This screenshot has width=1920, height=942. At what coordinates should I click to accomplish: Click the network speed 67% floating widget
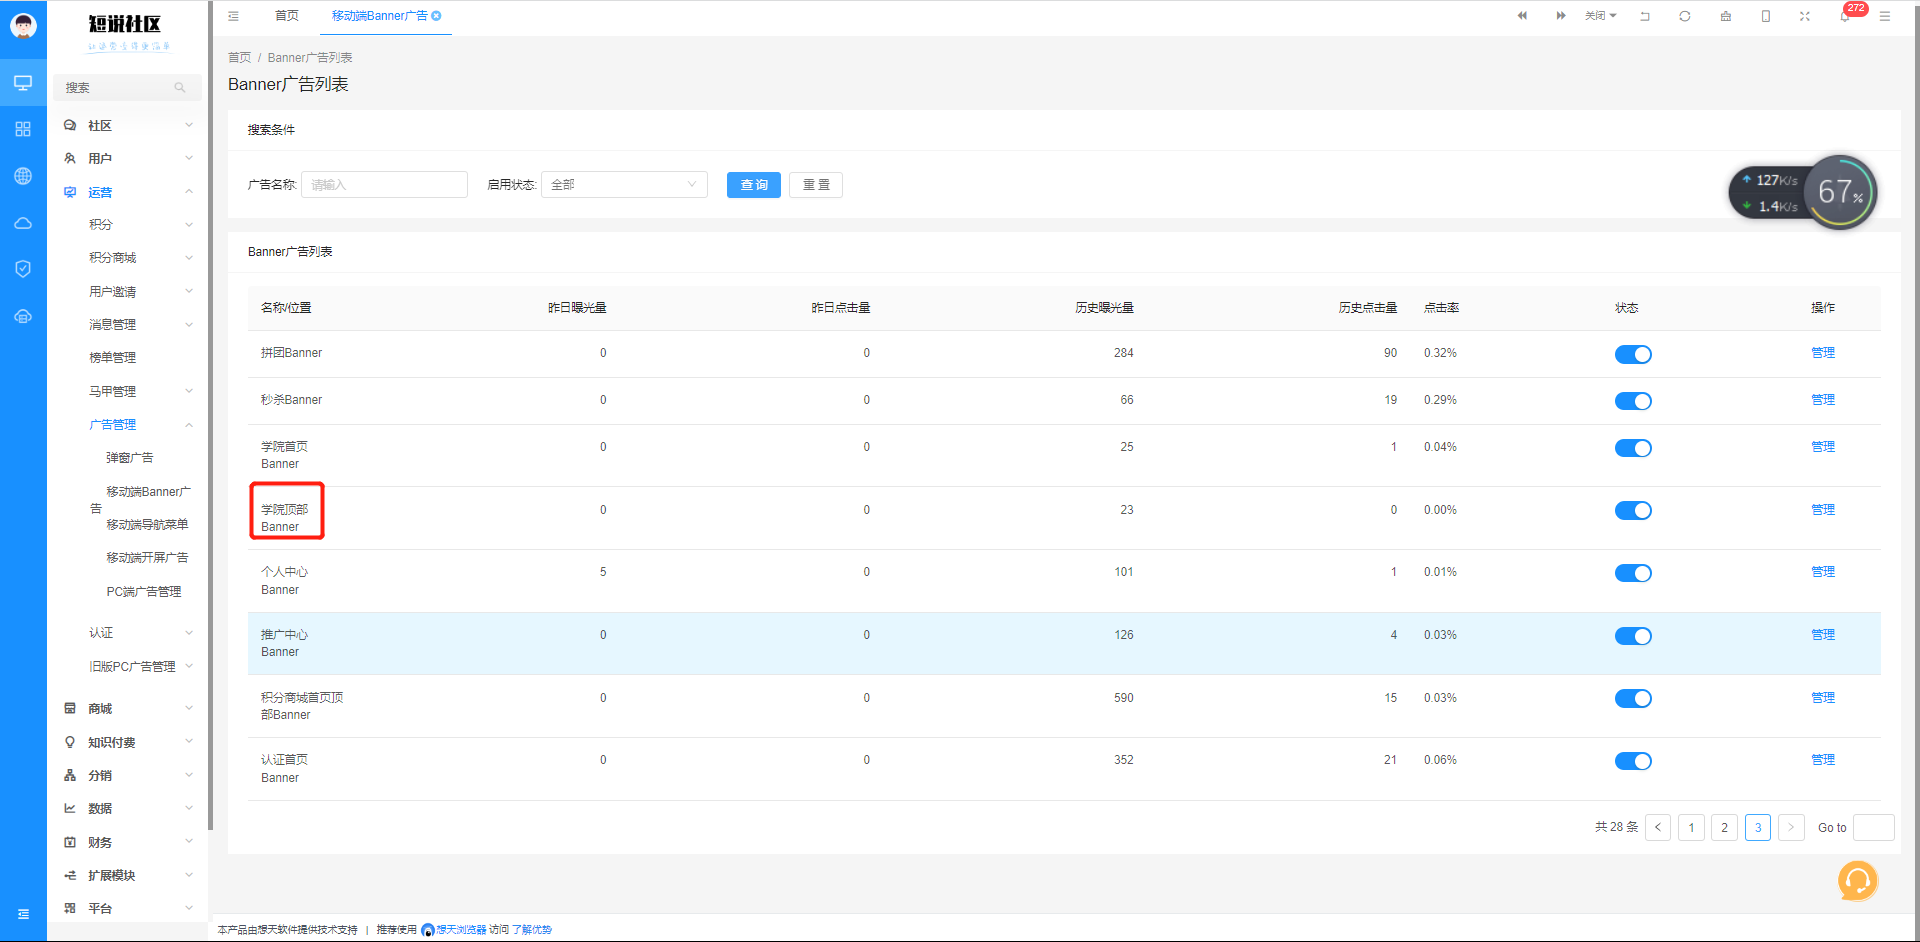coord(1802,192)
